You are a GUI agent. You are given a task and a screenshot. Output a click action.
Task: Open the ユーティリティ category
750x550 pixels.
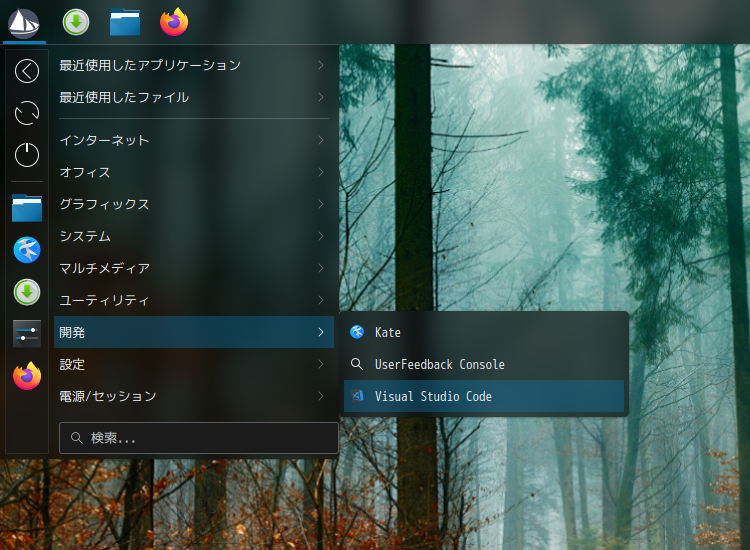tap(194, 300)
